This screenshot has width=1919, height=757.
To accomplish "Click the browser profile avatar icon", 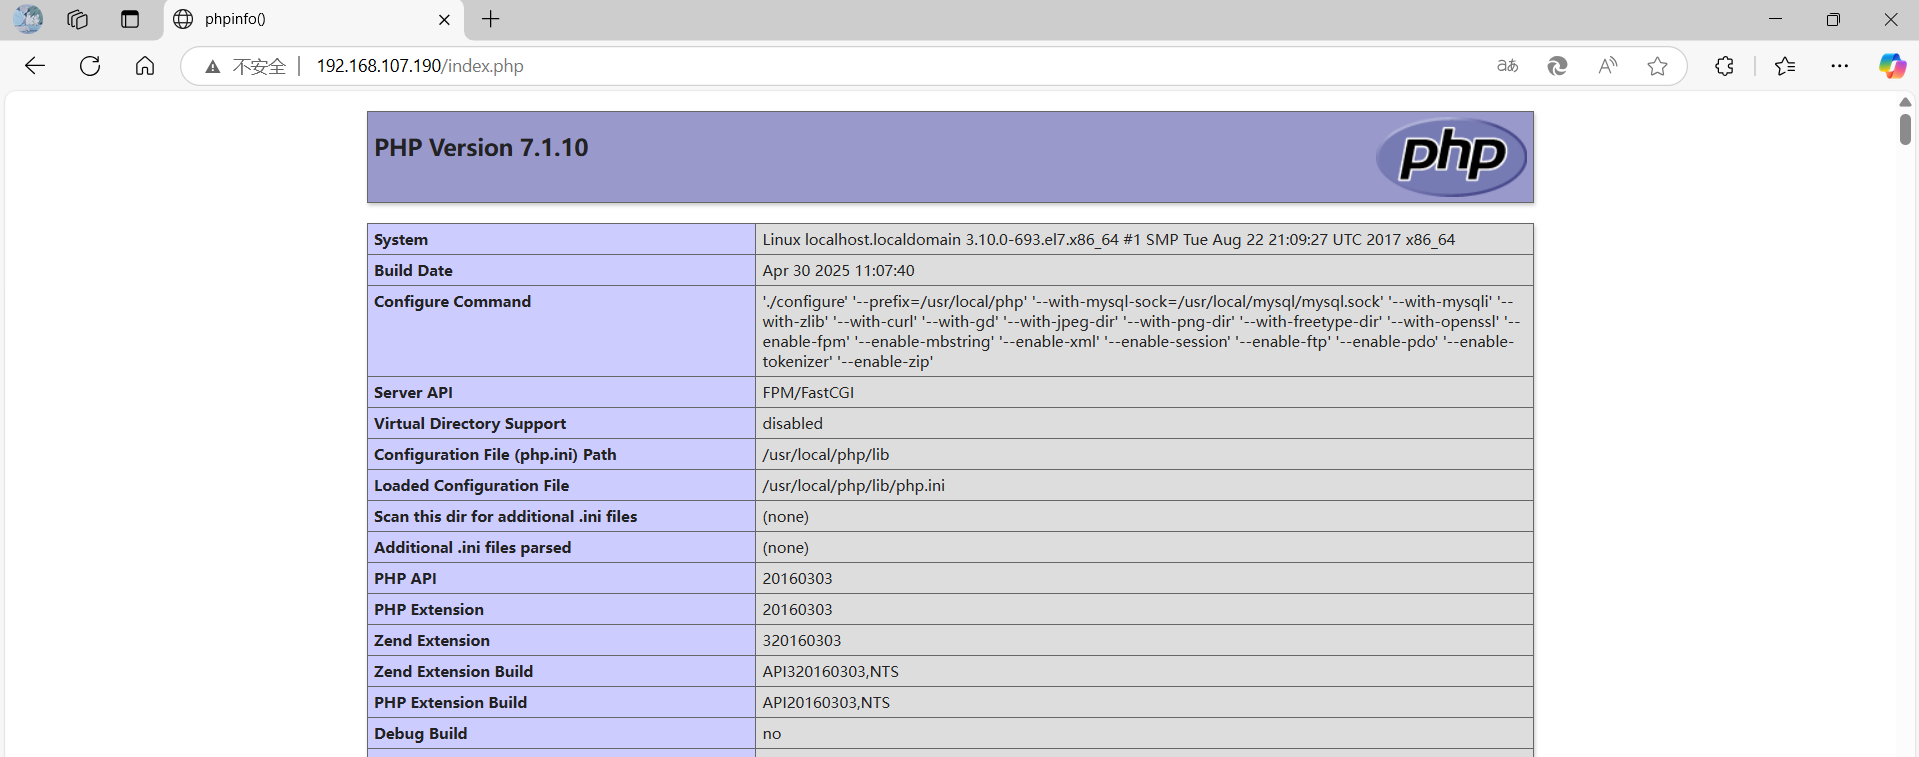I will [x=28, y=19].
